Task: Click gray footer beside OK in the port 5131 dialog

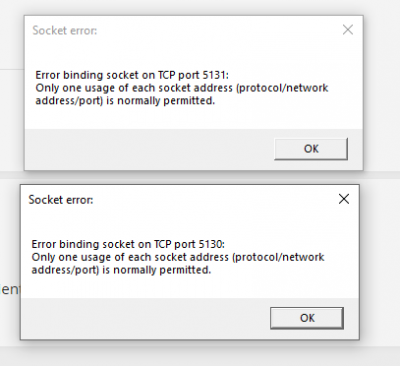Action: [147, 149]
